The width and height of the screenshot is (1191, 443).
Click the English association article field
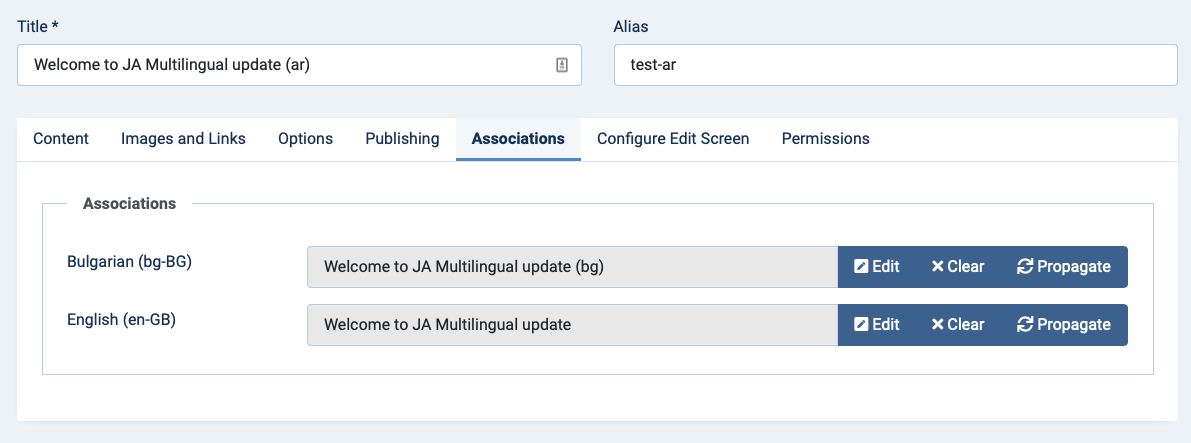tap(573, 324)
